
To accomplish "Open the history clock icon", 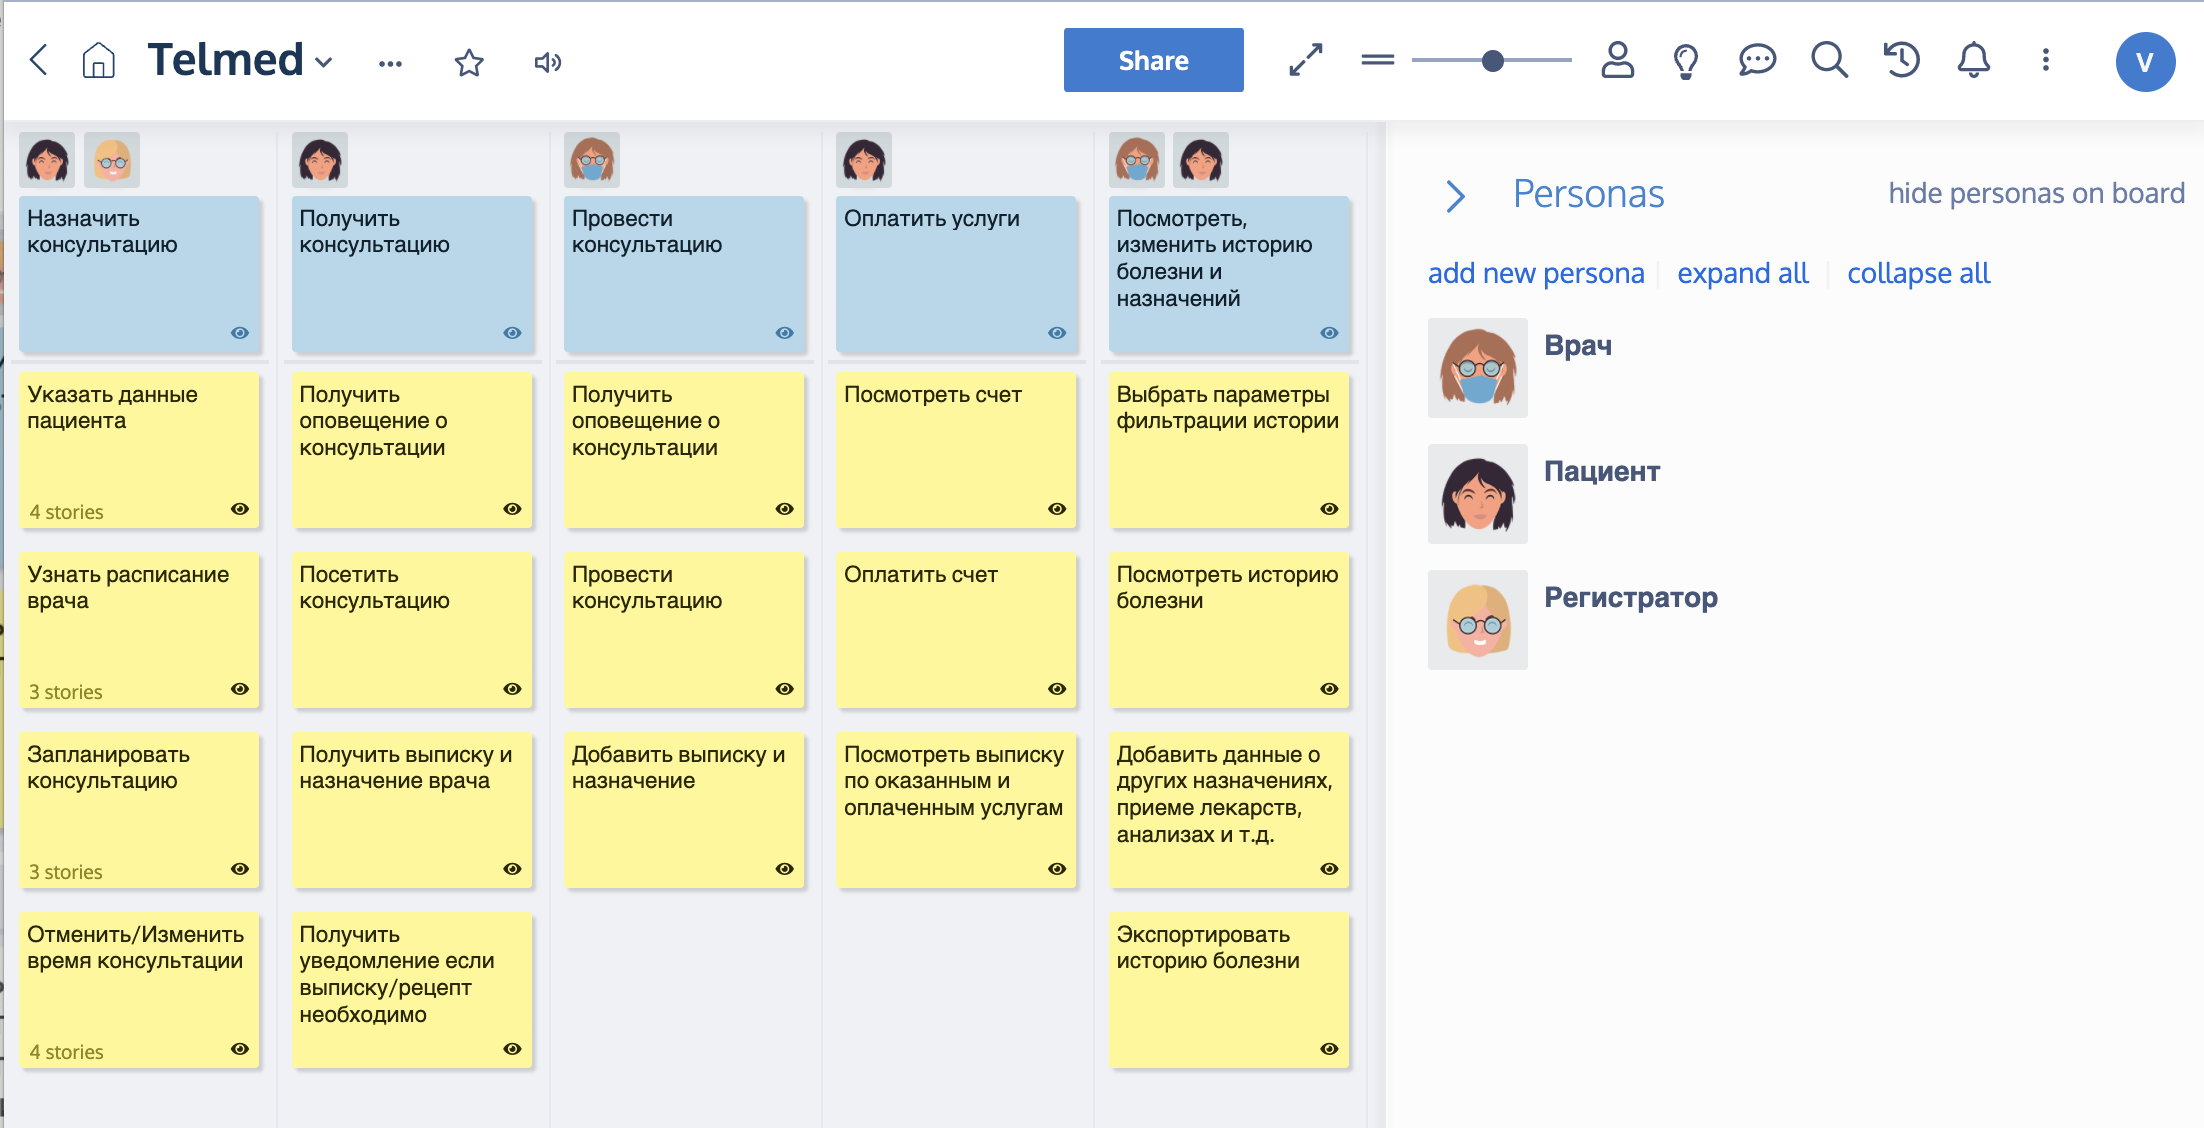I will point(1901,61).
